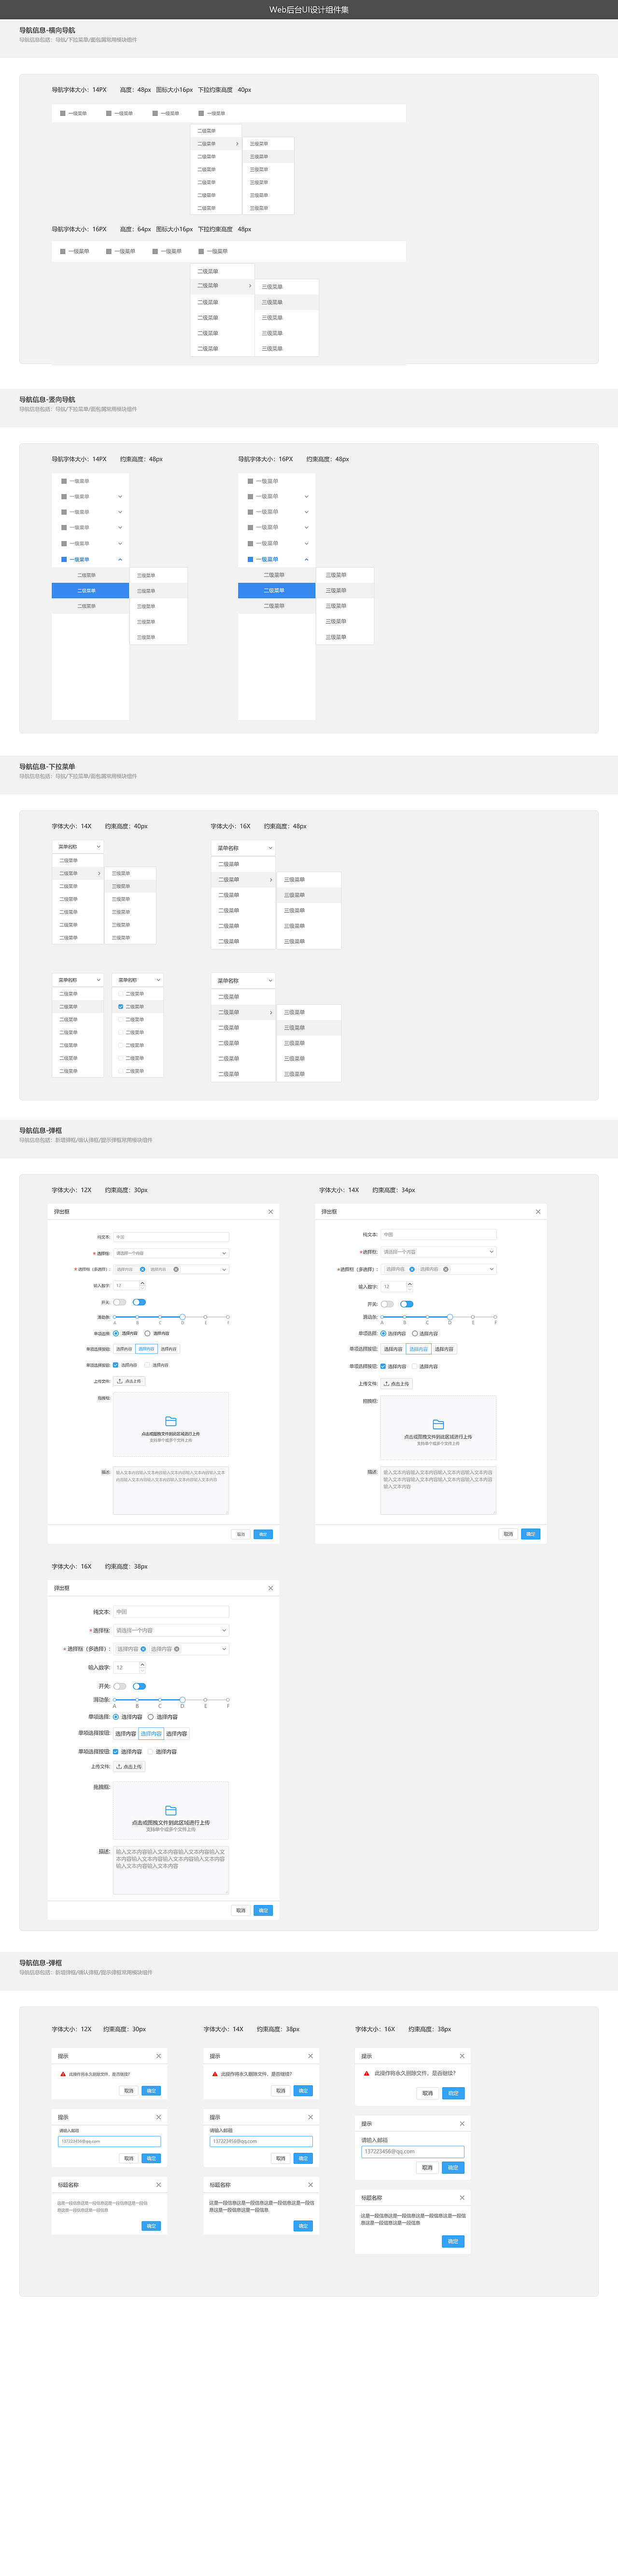
Task: Uncheck the checked 二级菜单 in checkbox dropdown list
Action: click(121, 1006)
